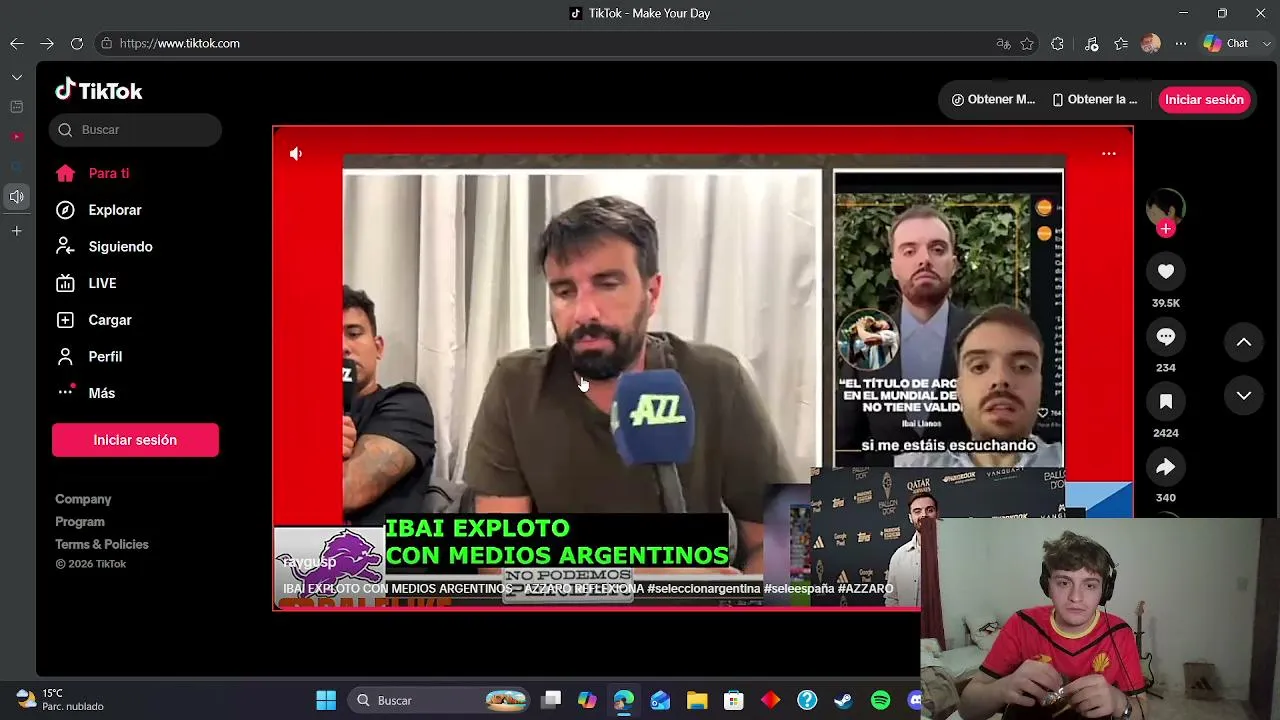The width and height of the screenshot is (1280, 720).
Task: Expand the Program footer section
Action: point(80,522)
